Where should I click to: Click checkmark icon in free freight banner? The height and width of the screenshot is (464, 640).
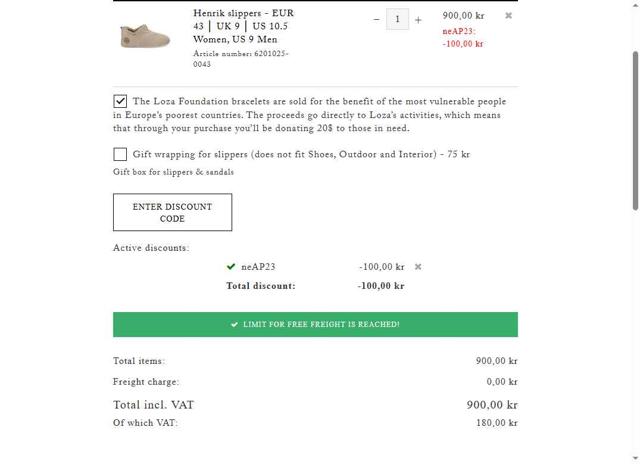tap(234, 325)
